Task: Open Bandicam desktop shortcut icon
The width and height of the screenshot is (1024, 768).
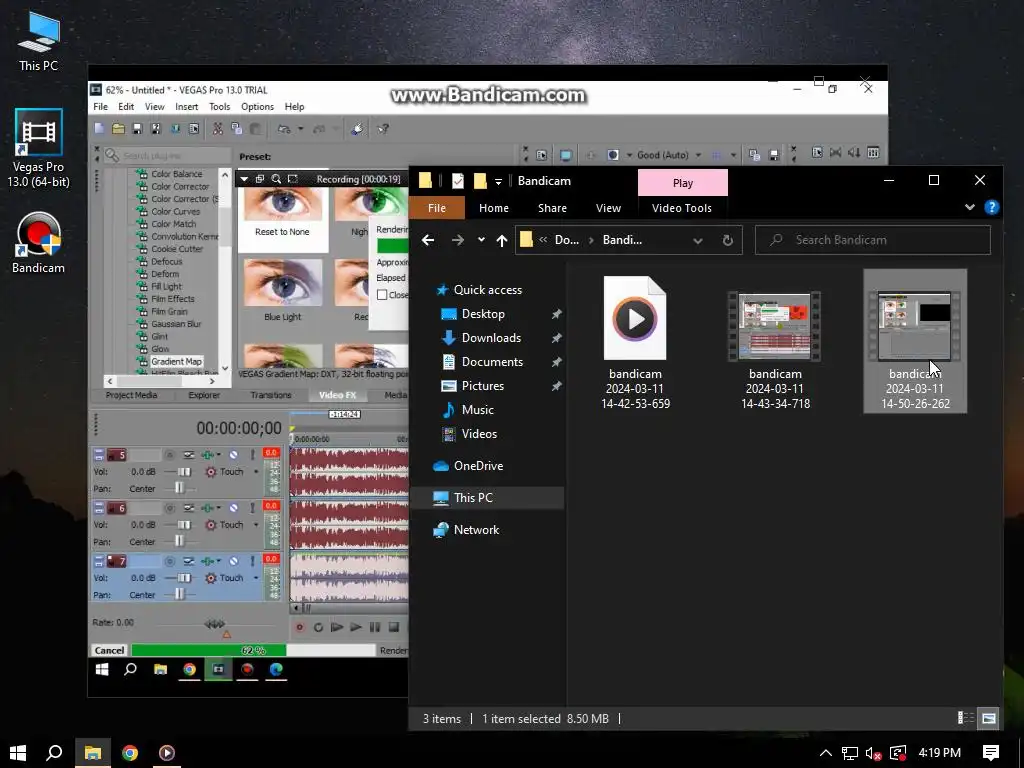Action: [38, 243]
